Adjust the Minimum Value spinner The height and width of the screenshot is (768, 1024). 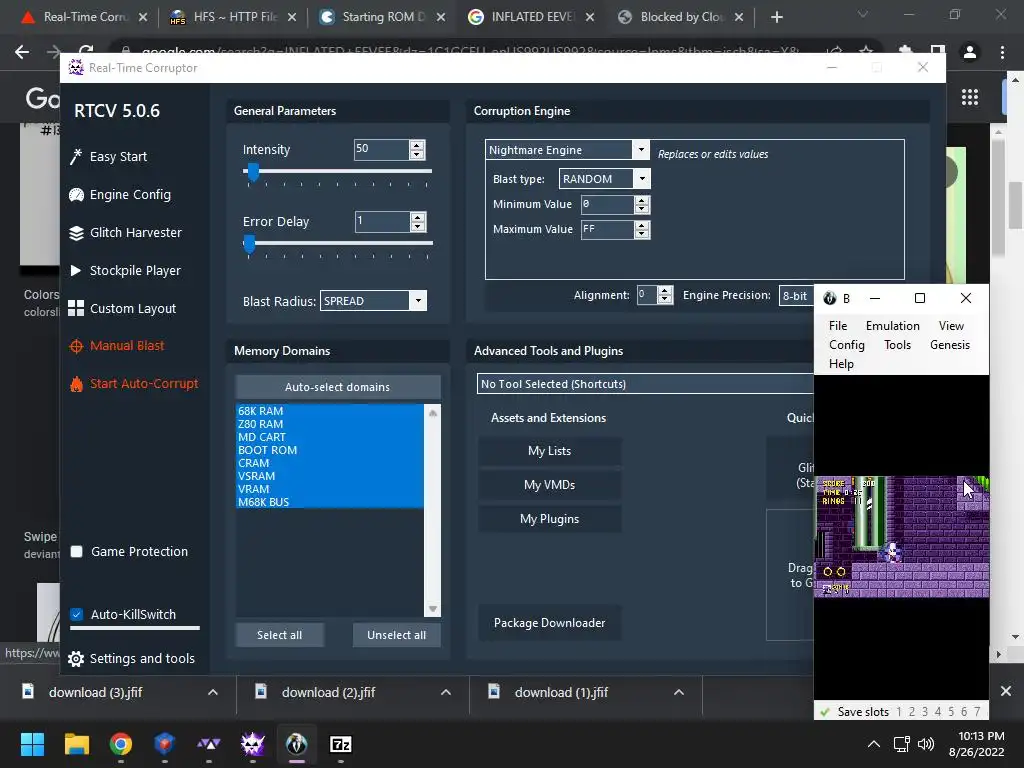642,205
